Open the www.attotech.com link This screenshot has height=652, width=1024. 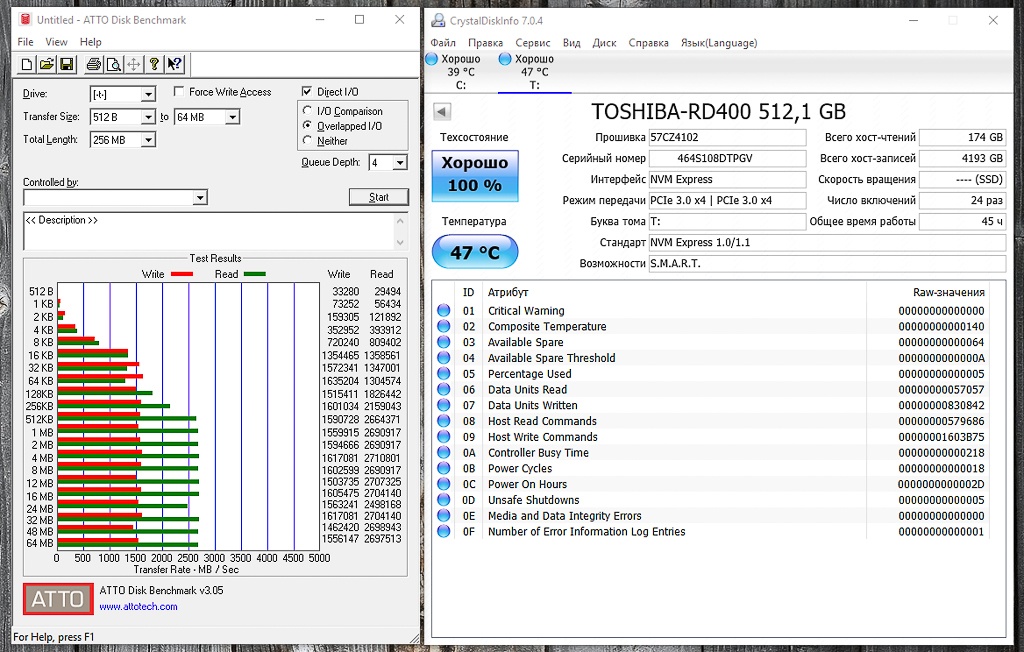[x=138, y=606]
